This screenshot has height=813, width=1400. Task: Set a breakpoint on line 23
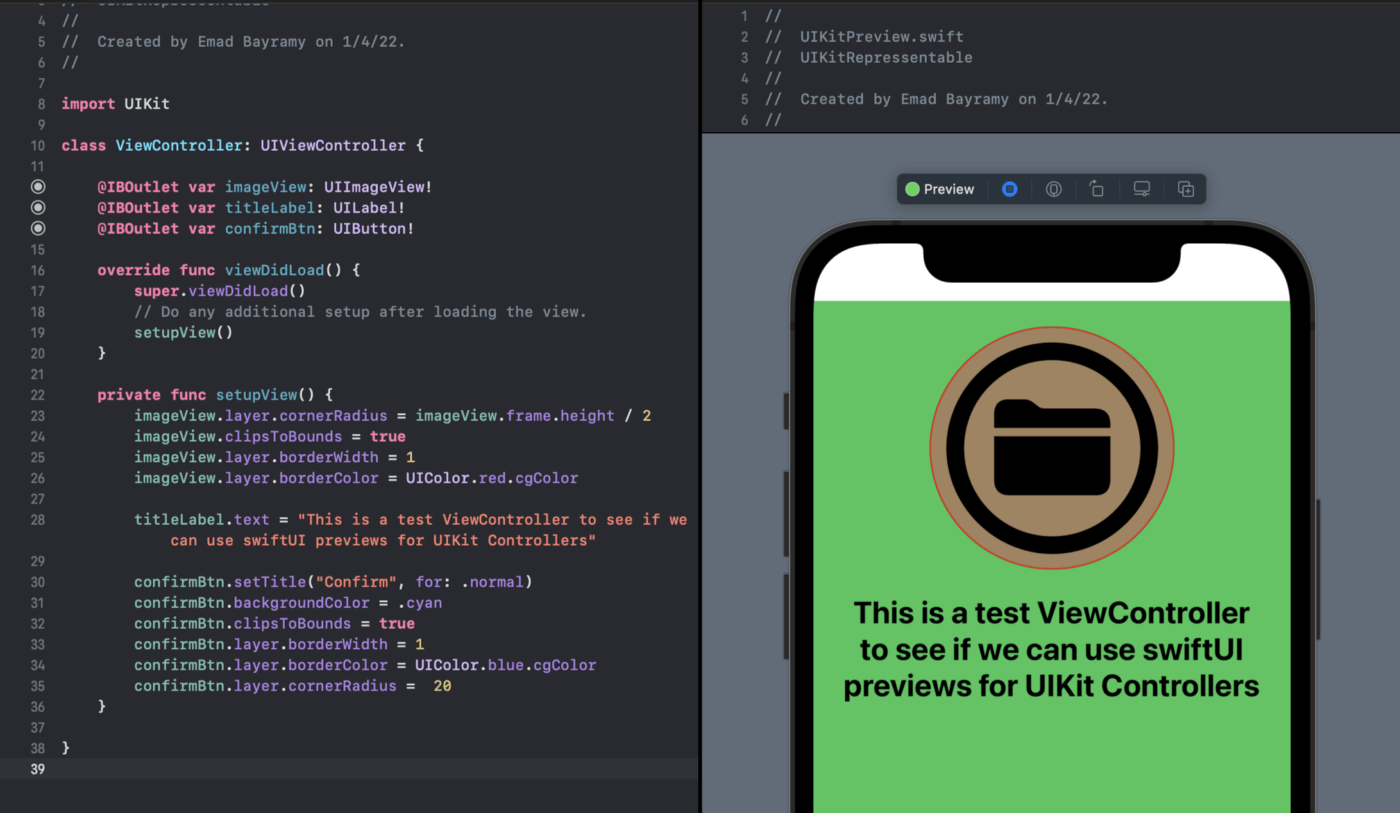(x=37, y=415)
